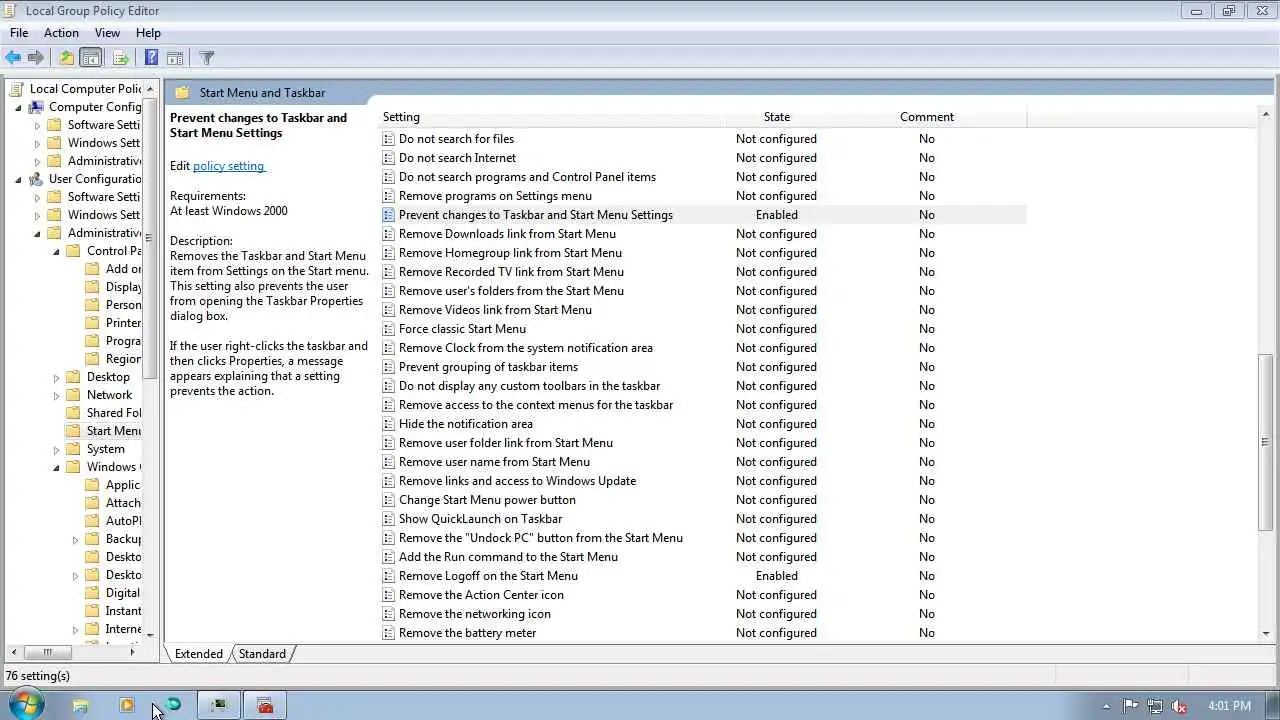Screen dimensions: 1280x720
Task: Expand the Backup tree node
Action: point(76,539)
